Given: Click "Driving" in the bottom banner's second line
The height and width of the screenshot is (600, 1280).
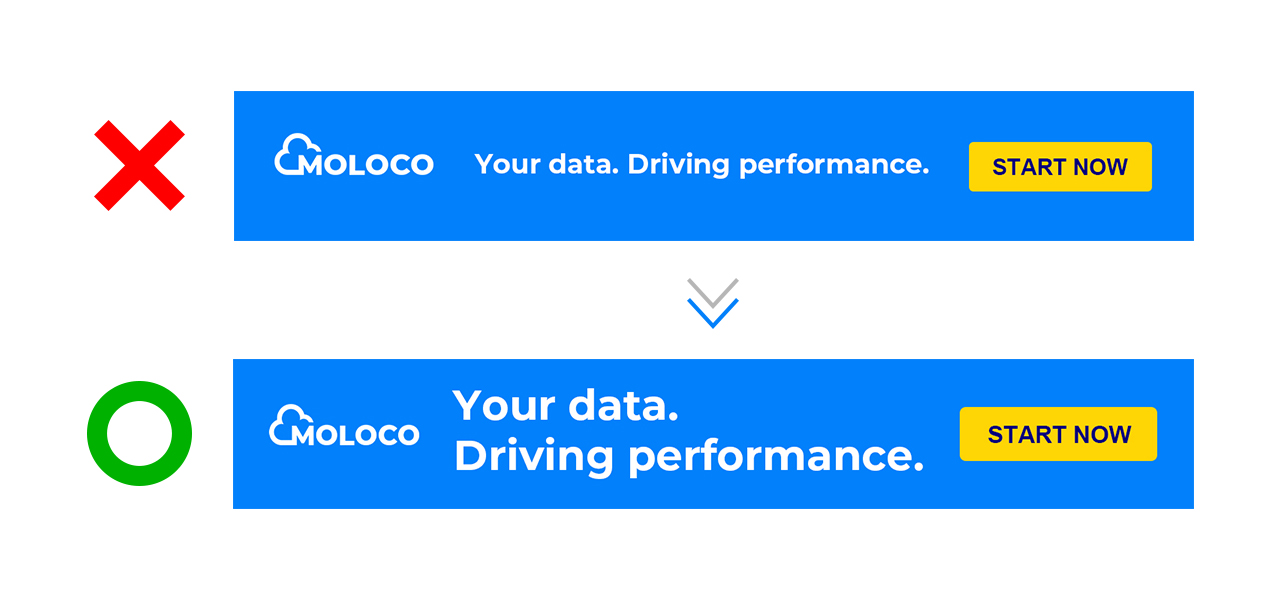Looking at the screenshot, I should point(534,456).
